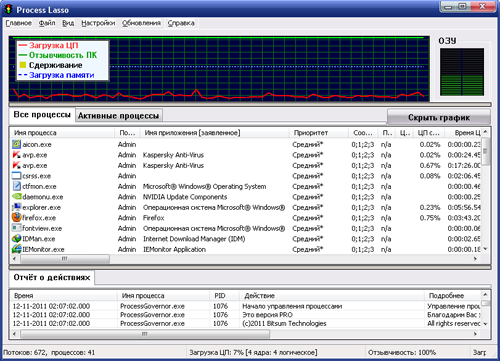Open the Главное menu
500x361 pixels.
coord(19,23)
